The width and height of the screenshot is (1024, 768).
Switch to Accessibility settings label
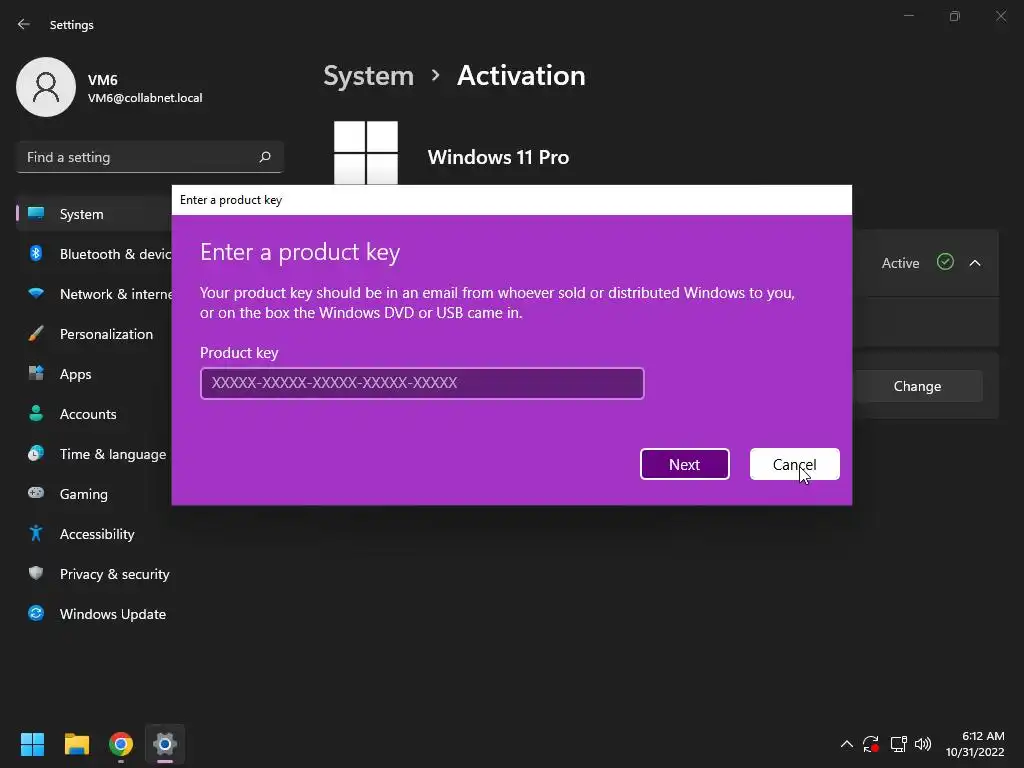pos(97,534)
